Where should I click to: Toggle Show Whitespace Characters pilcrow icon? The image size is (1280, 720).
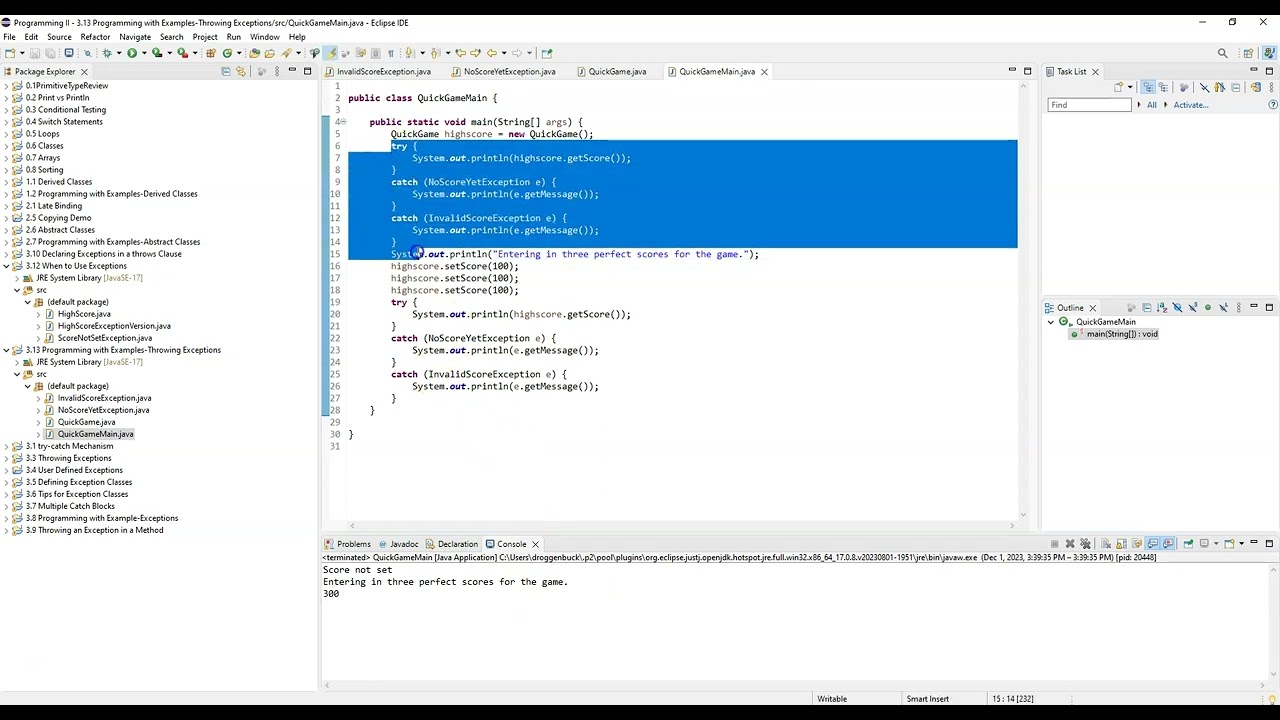click(391, 53)
